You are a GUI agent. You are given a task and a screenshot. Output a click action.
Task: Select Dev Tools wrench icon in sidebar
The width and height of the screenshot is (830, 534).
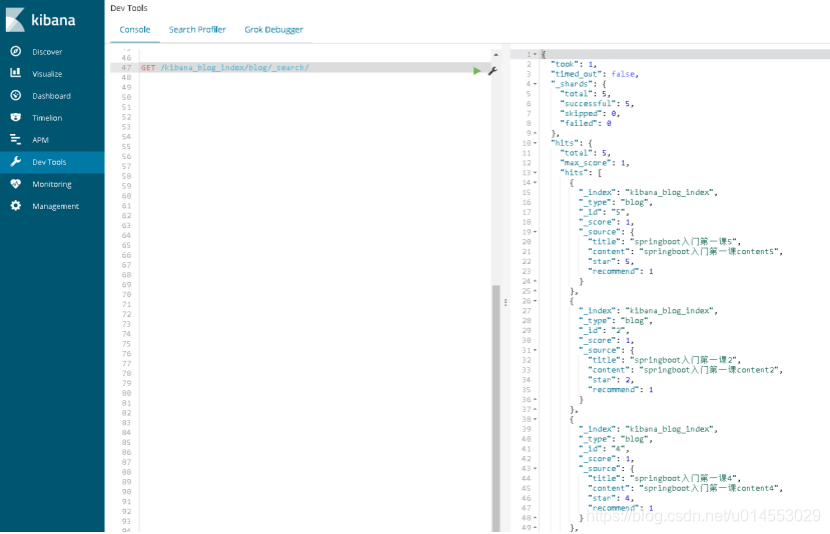pos(16,161)
